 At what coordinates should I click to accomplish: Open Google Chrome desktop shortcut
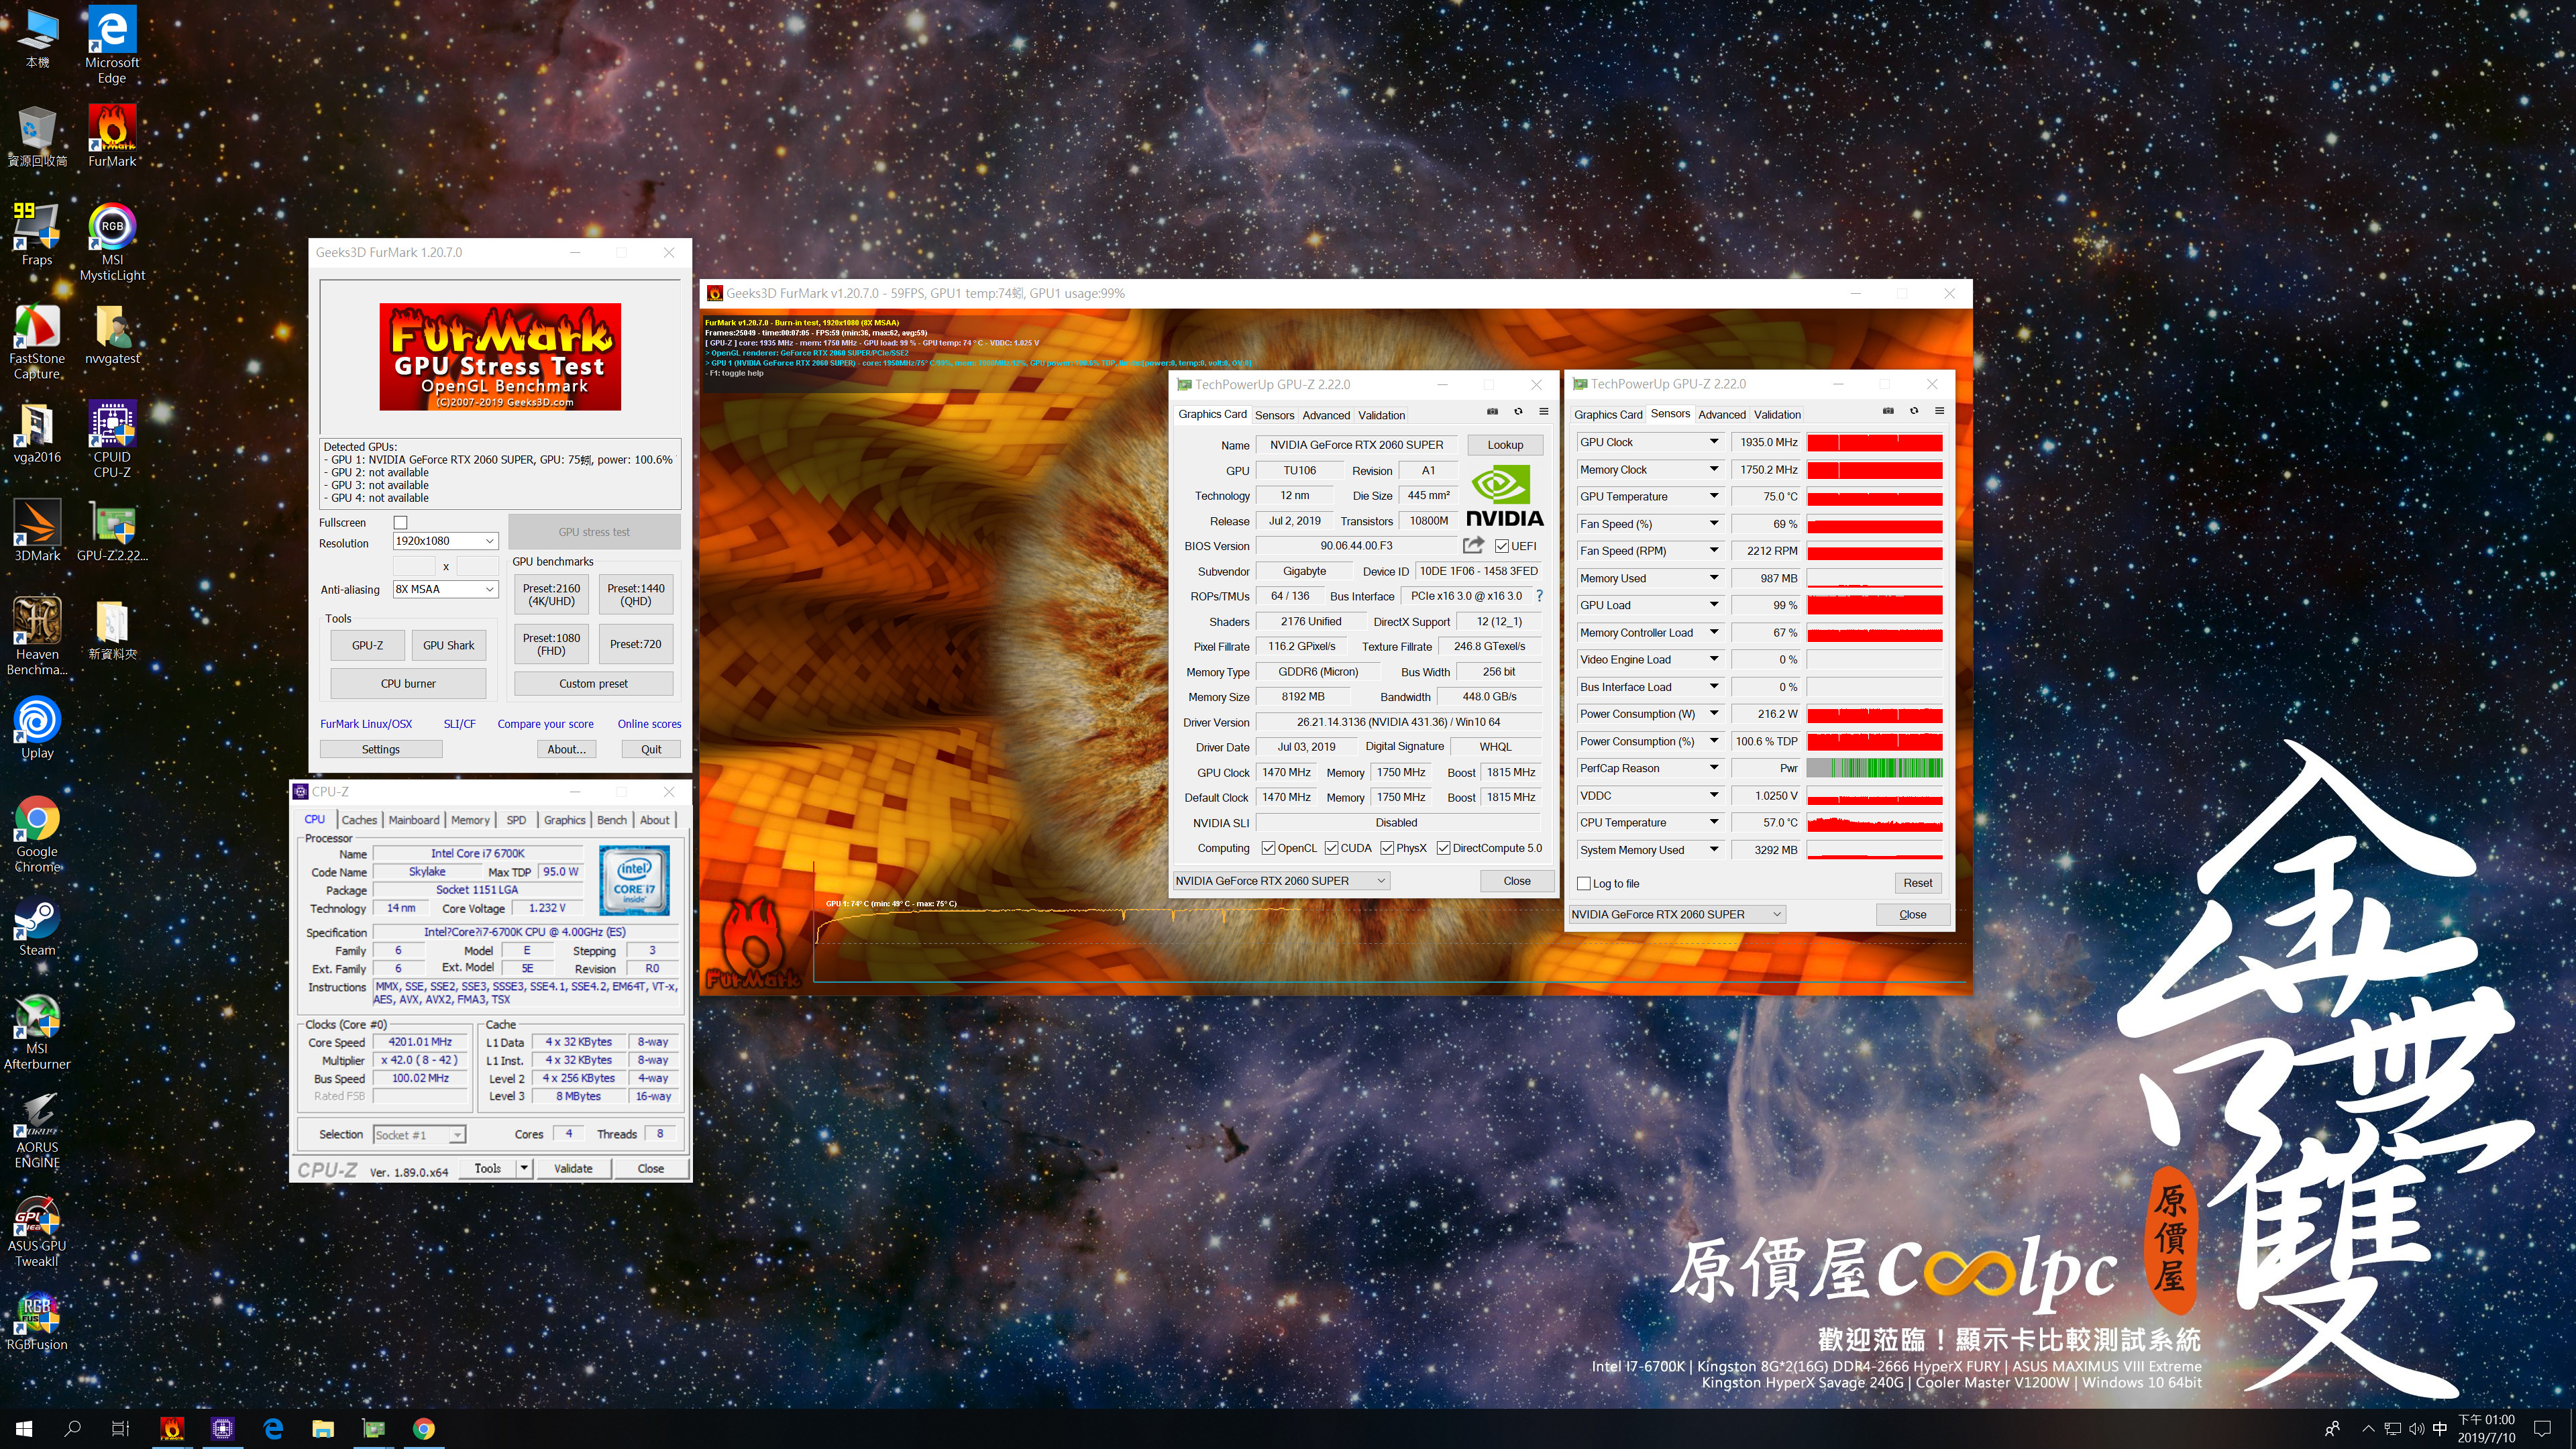point(37,835)
